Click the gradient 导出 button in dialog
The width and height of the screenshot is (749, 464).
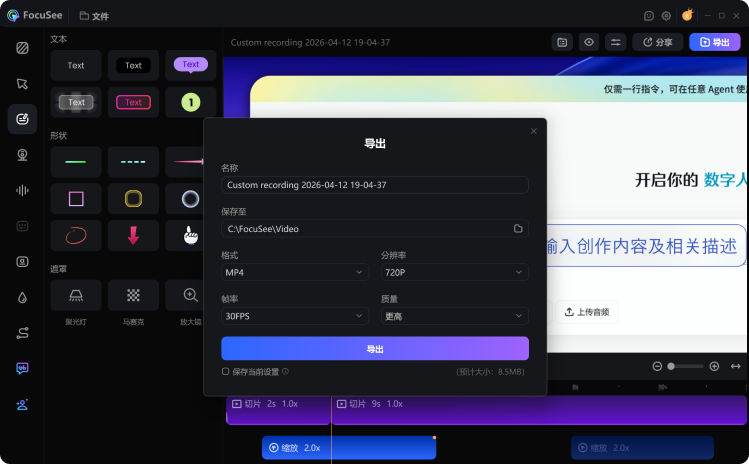click(x=375, y=348)
